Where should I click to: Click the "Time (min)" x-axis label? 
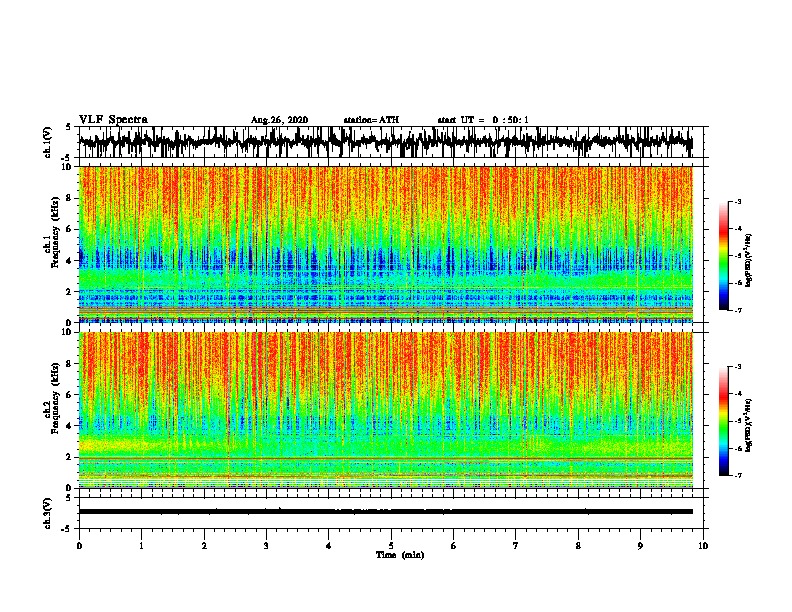tap(400, 555)
